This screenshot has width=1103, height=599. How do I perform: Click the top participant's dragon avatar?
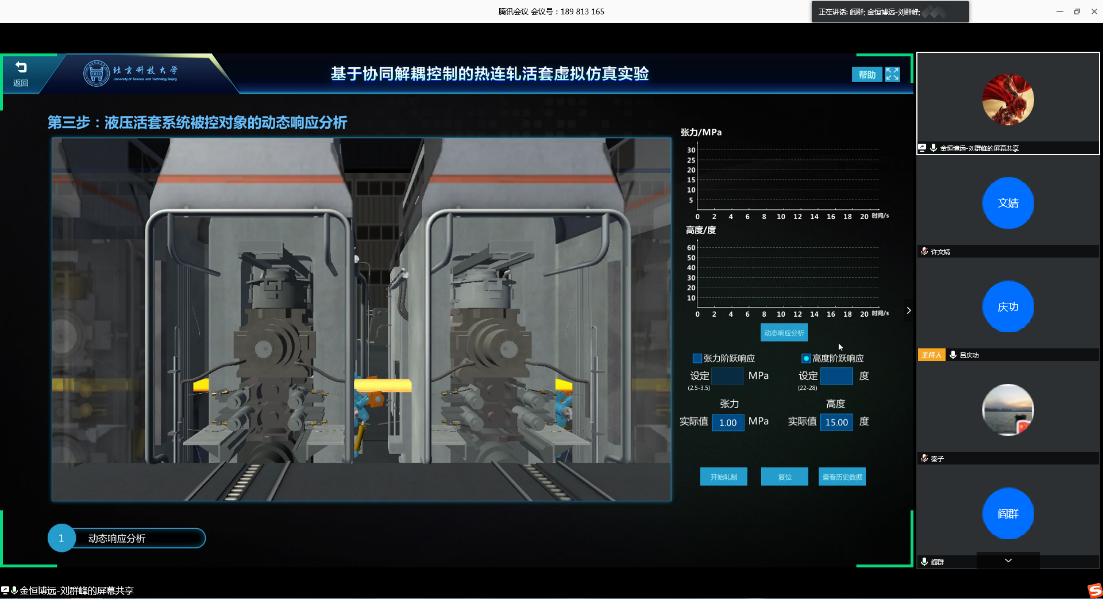[x=1008, y=100]
